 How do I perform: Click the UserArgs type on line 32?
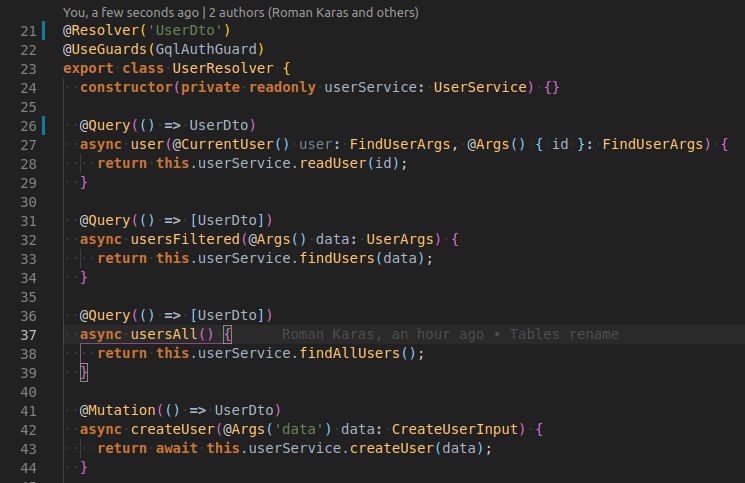[x=400, y=239]
